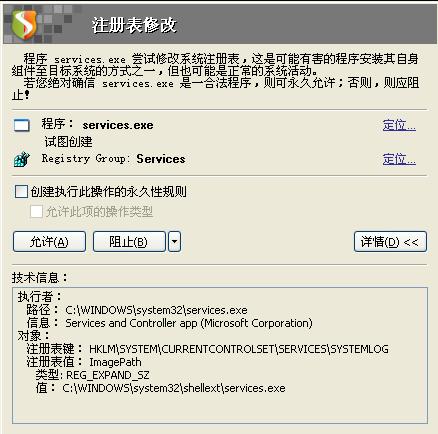Click the warning description paragraph text
The image size is (438, 434).
215,77
